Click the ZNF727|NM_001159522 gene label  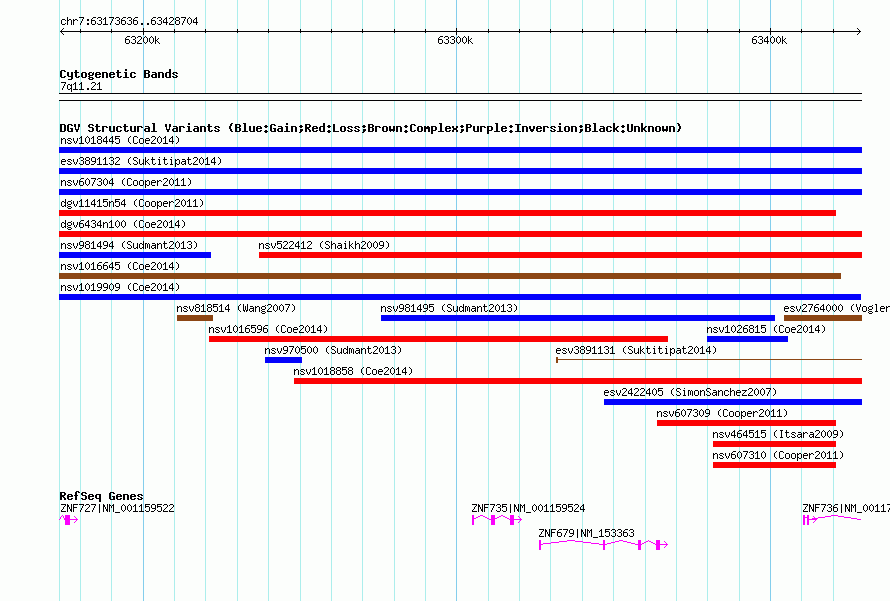pos(117,508)
